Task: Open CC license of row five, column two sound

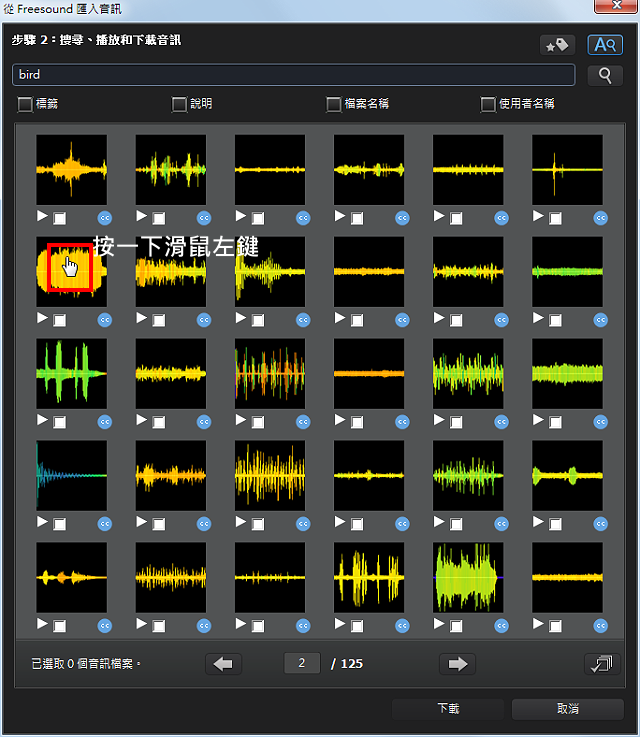Action: [204, 626]
